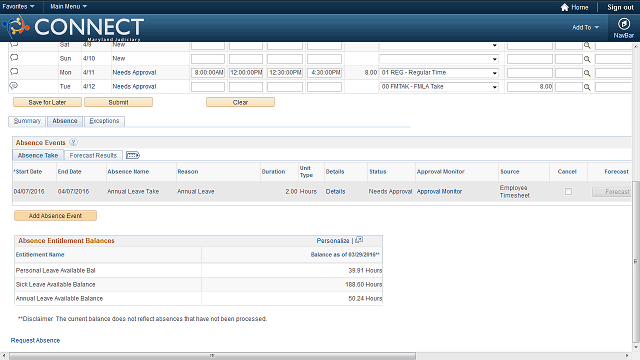640x360 pixels.
Task: Open Needs Approval link for Tue 4/12
Action: 134,87
